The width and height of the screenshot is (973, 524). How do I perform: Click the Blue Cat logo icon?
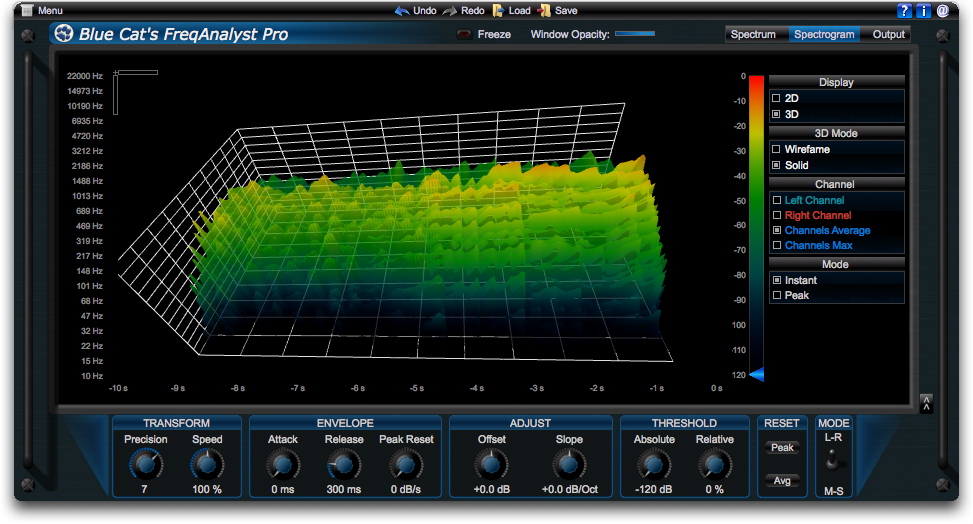[63, 34]
